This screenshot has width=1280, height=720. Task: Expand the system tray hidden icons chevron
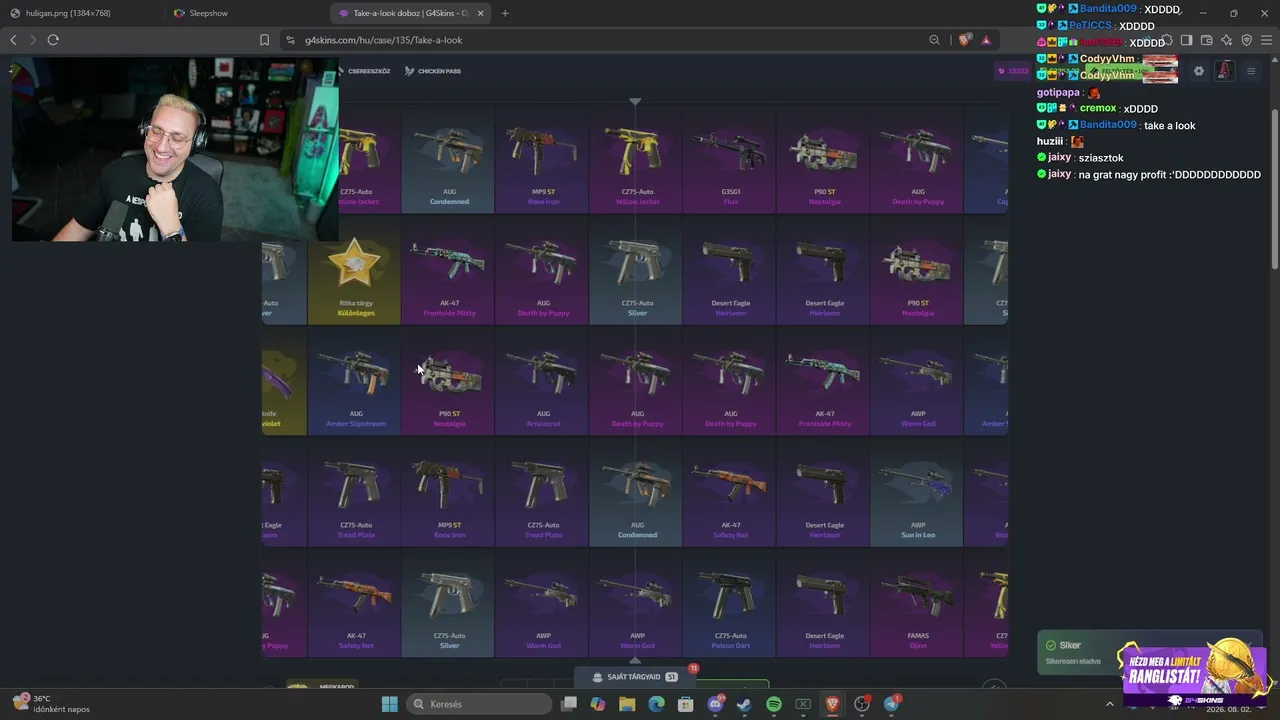pos(1109,704)
